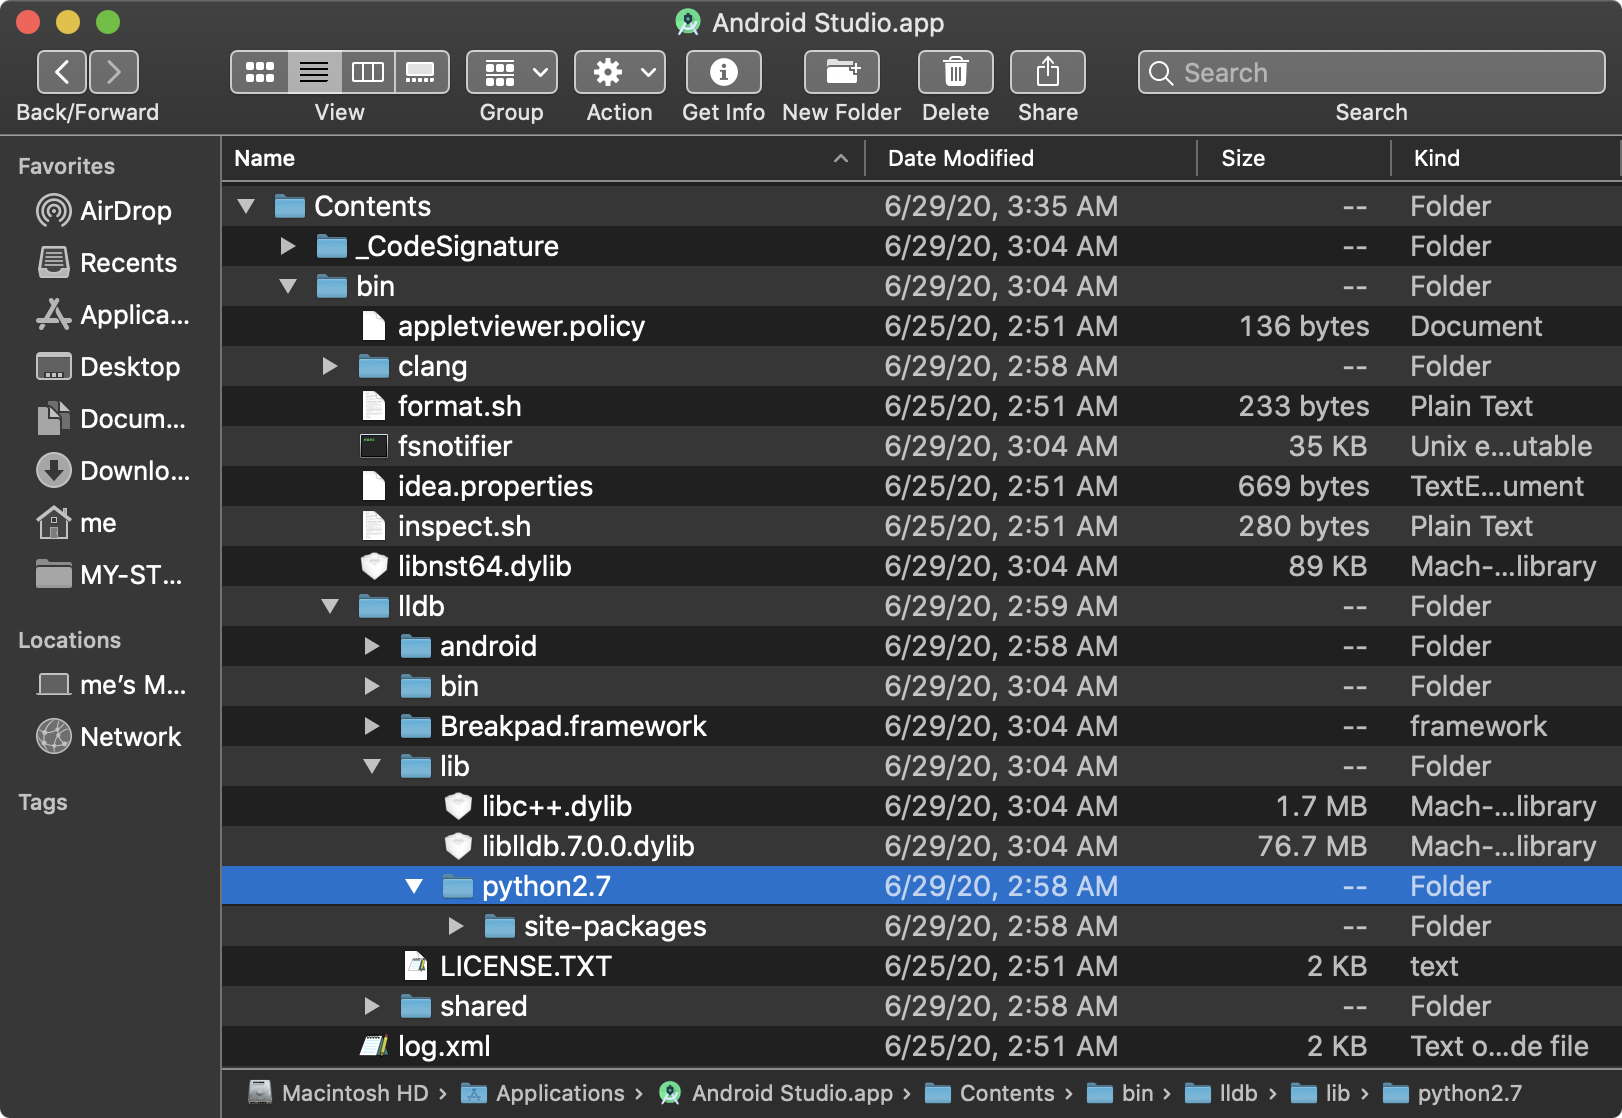Expand the site-packages folder

(456, 927)
